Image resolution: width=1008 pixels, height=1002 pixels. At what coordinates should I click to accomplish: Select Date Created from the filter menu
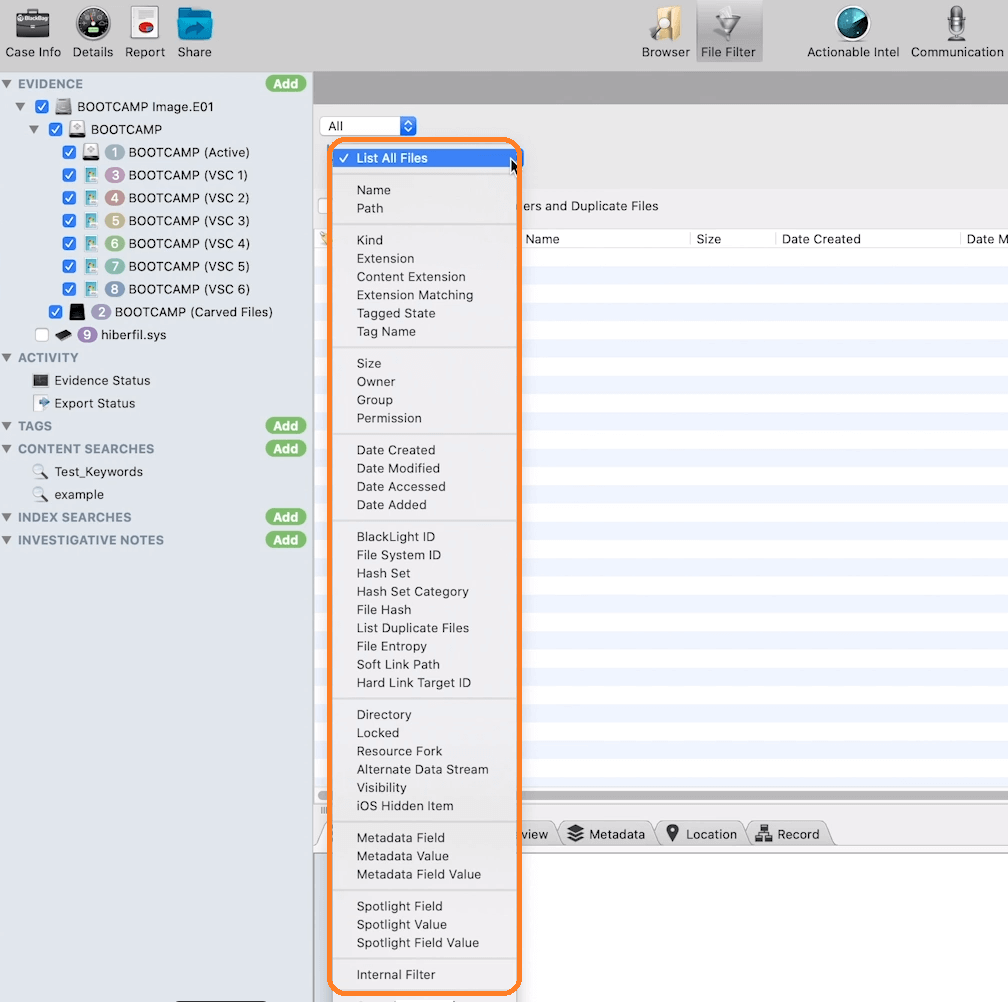click(x=397, y=449)
